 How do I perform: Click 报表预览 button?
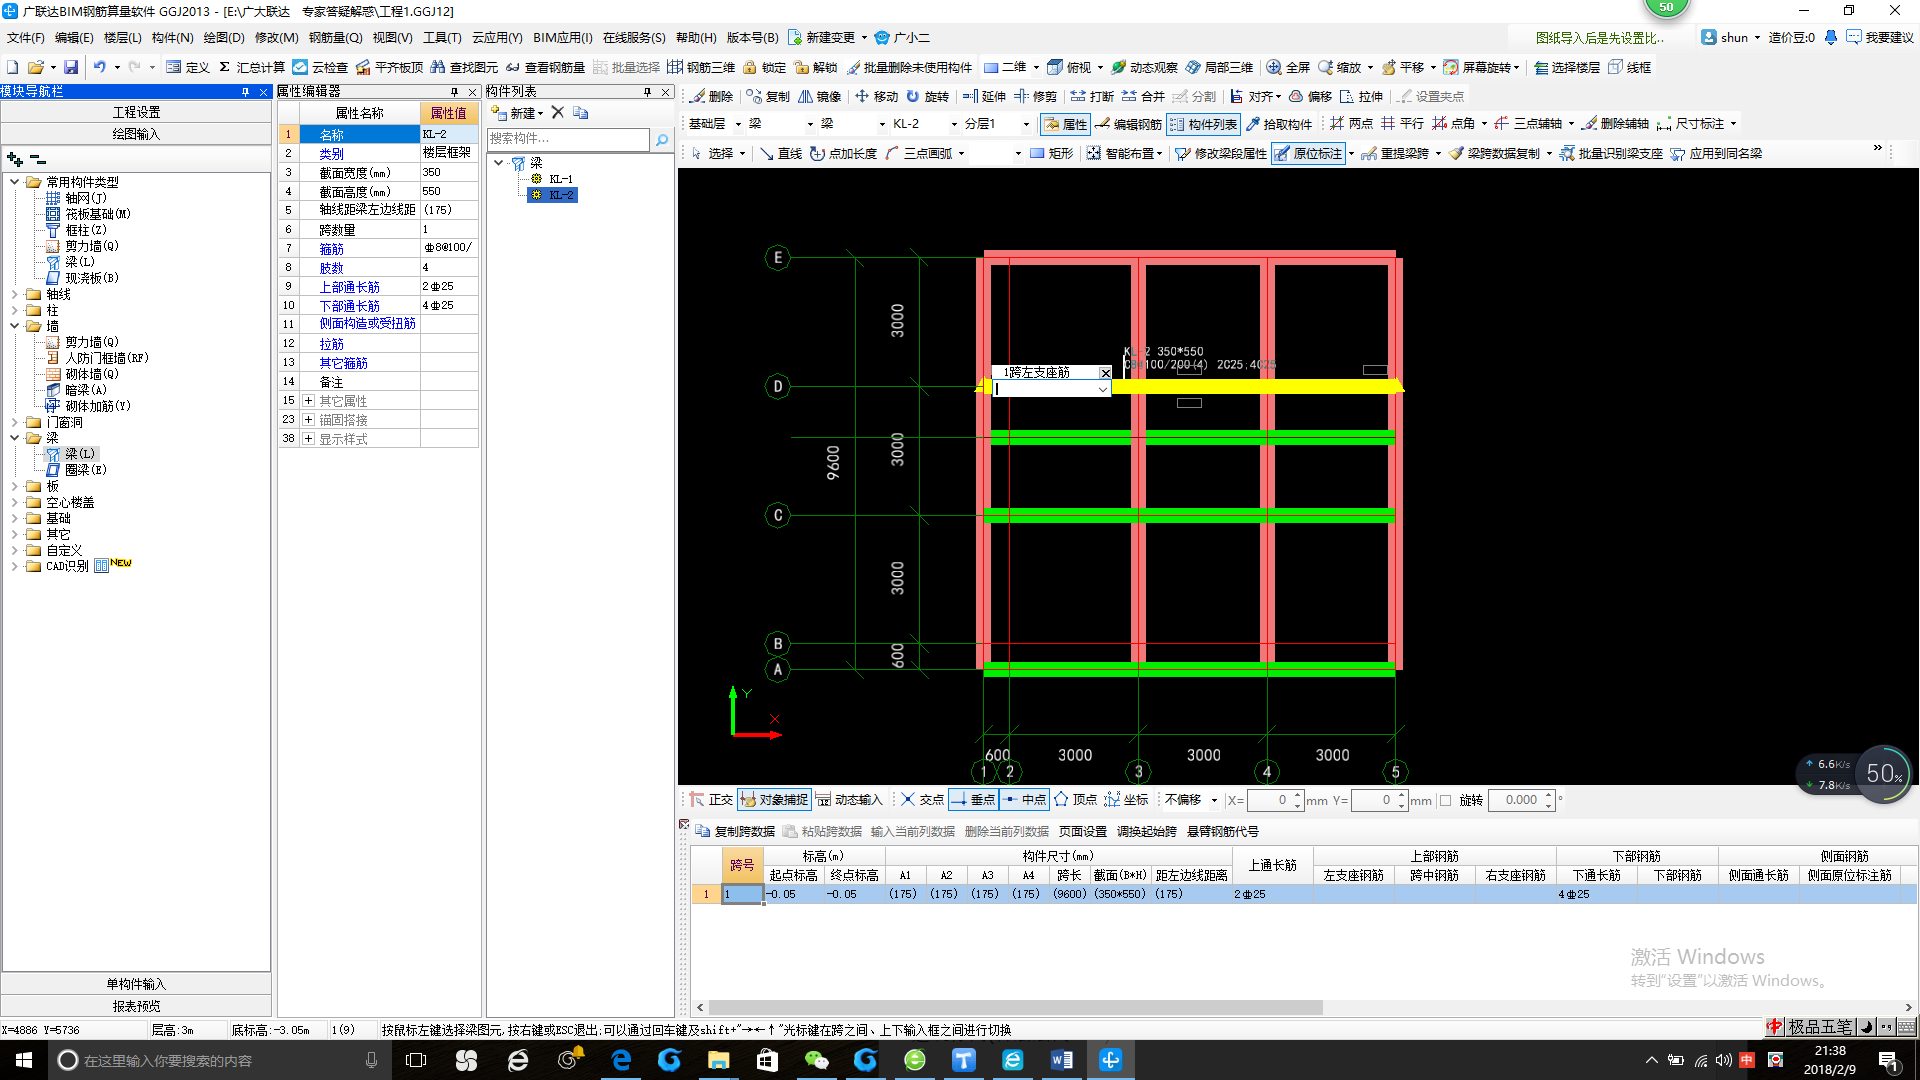pos(136,1006)
